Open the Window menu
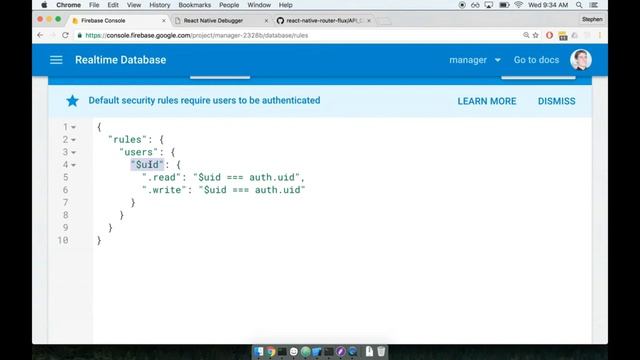The width and height of the screenshot is (640, 360). (x=259, y=5)
